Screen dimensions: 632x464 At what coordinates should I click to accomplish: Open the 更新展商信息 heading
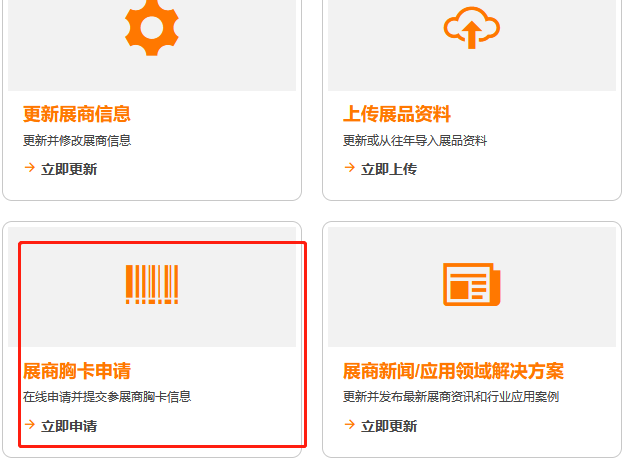(77, 114)
